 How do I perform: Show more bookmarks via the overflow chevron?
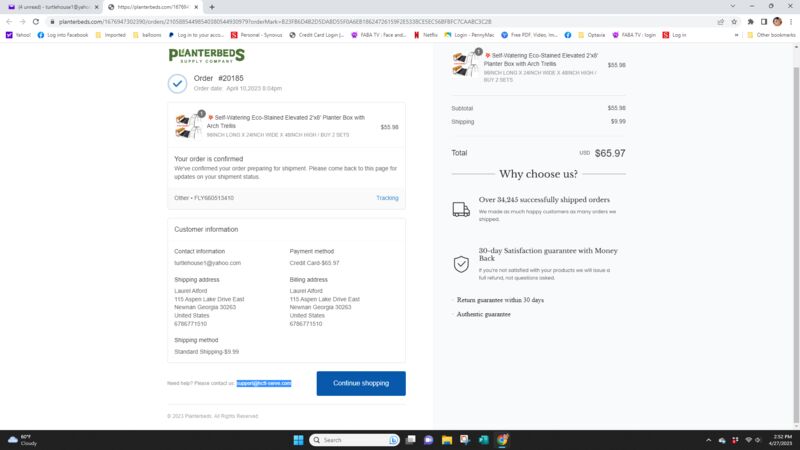pos(736,35)
